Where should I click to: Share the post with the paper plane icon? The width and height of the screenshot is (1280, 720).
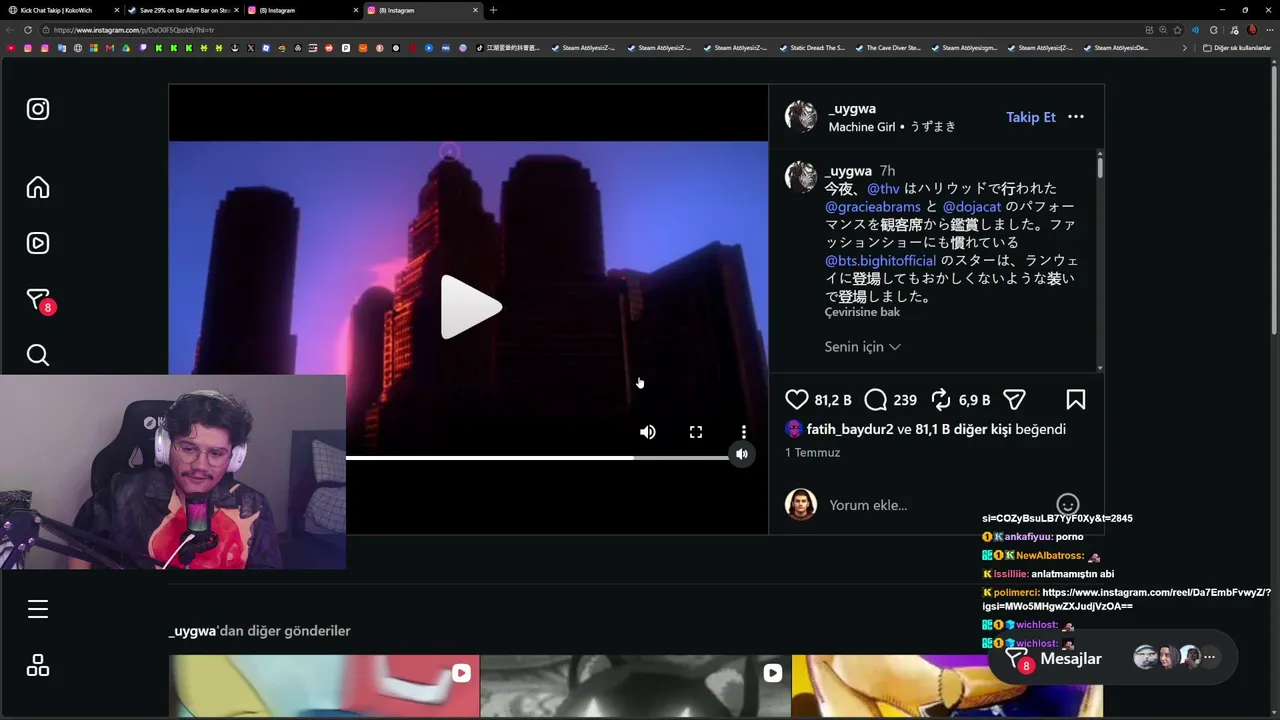1014,400
